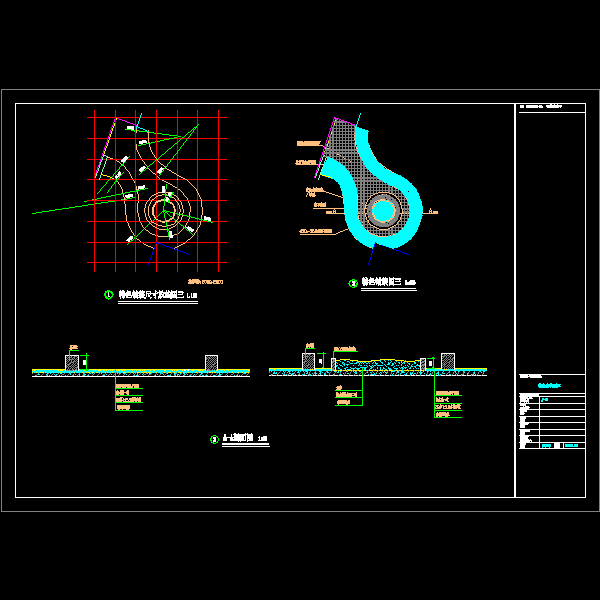Click the green circled number 1 drawing marker
600x600 pixels.
pos(109,295)
